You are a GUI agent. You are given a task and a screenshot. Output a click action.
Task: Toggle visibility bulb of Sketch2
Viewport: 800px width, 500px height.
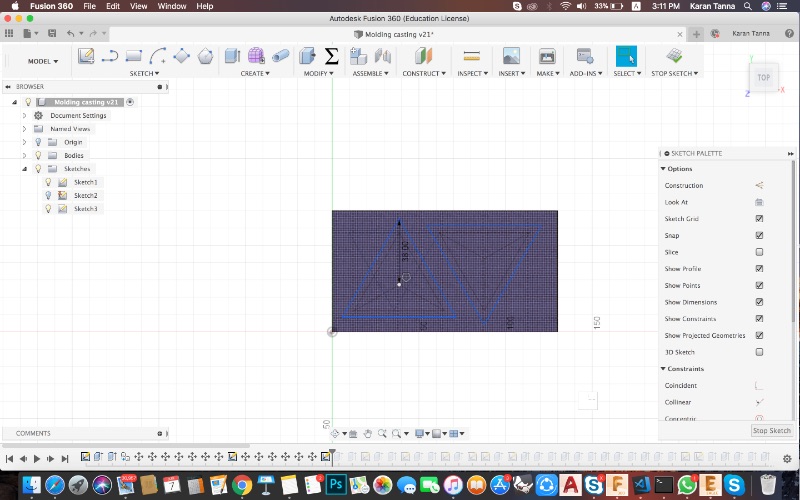(x=48, y=195)
